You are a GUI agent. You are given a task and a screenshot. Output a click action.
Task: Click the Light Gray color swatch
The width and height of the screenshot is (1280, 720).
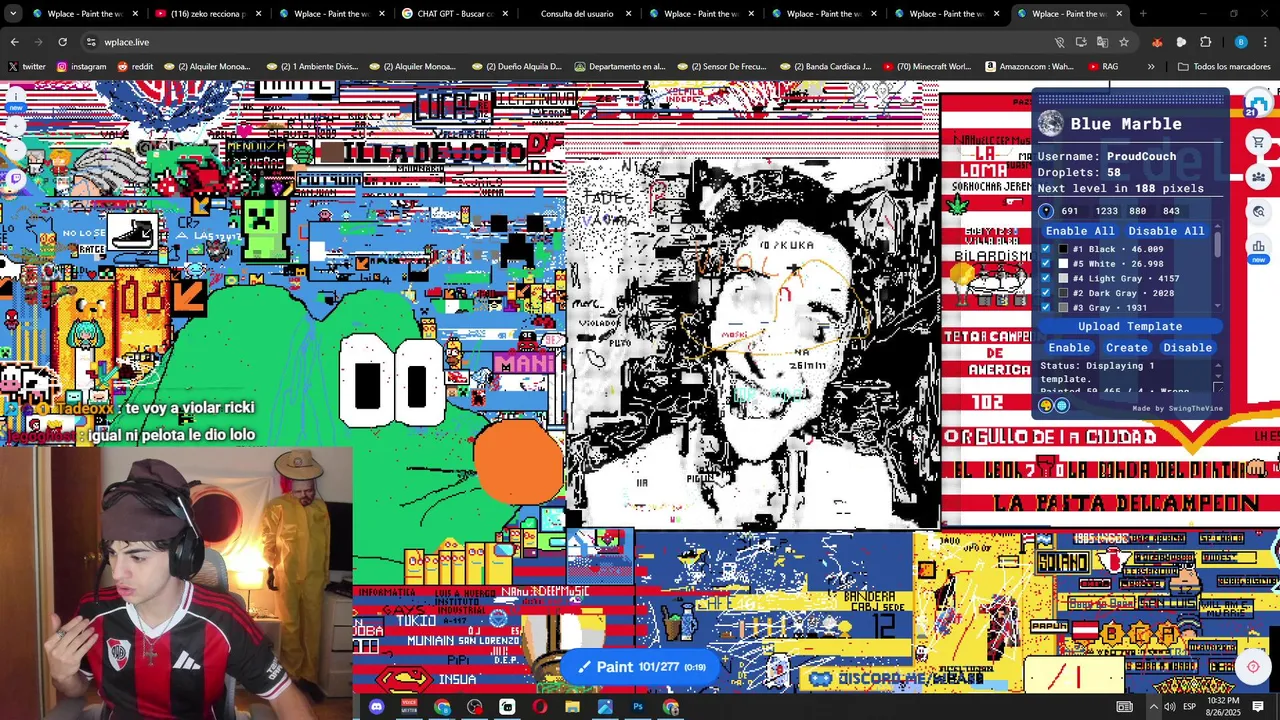click(1064, 278)
